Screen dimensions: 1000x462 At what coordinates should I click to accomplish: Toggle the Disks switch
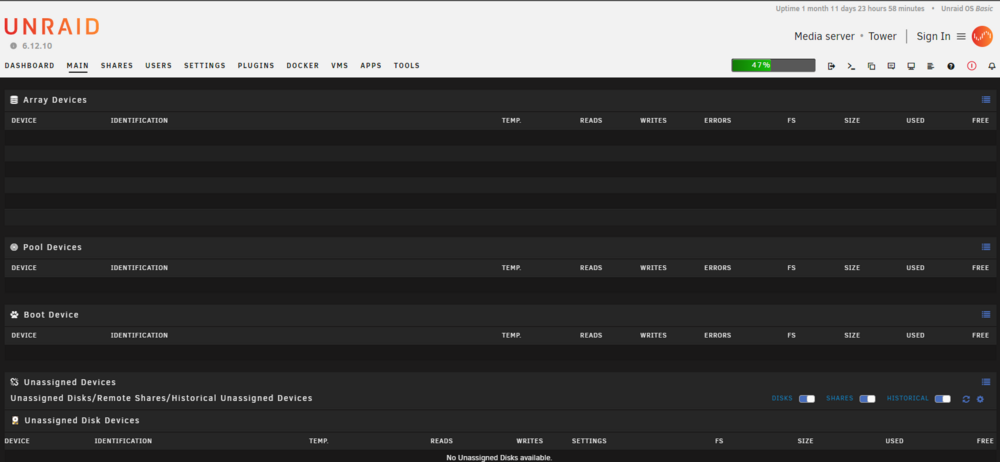(807, 399)
